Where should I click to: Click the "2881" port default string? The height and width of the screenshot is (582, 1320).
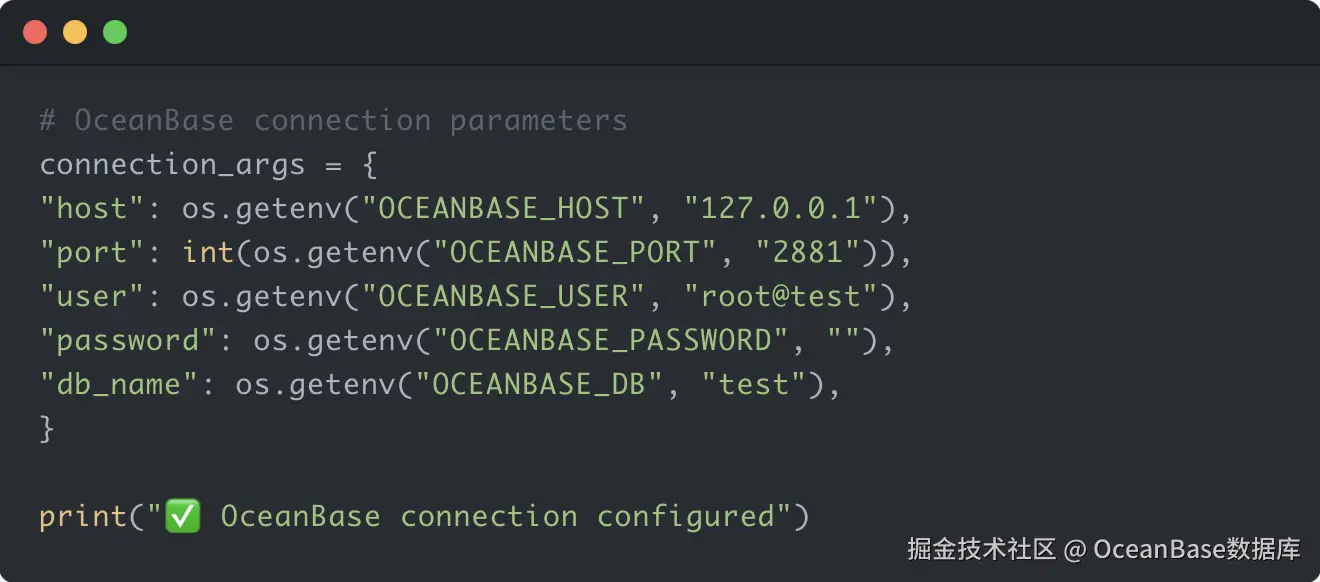point(816,253)
